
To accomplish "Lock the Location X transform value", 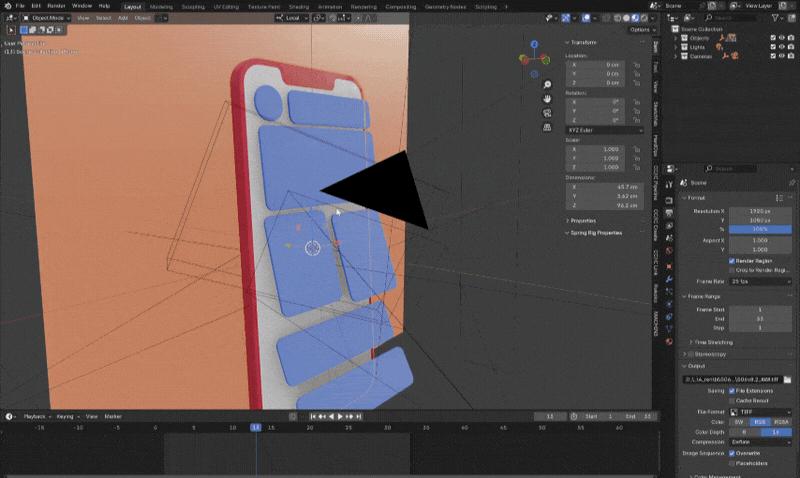I will (x=637, y=65).
